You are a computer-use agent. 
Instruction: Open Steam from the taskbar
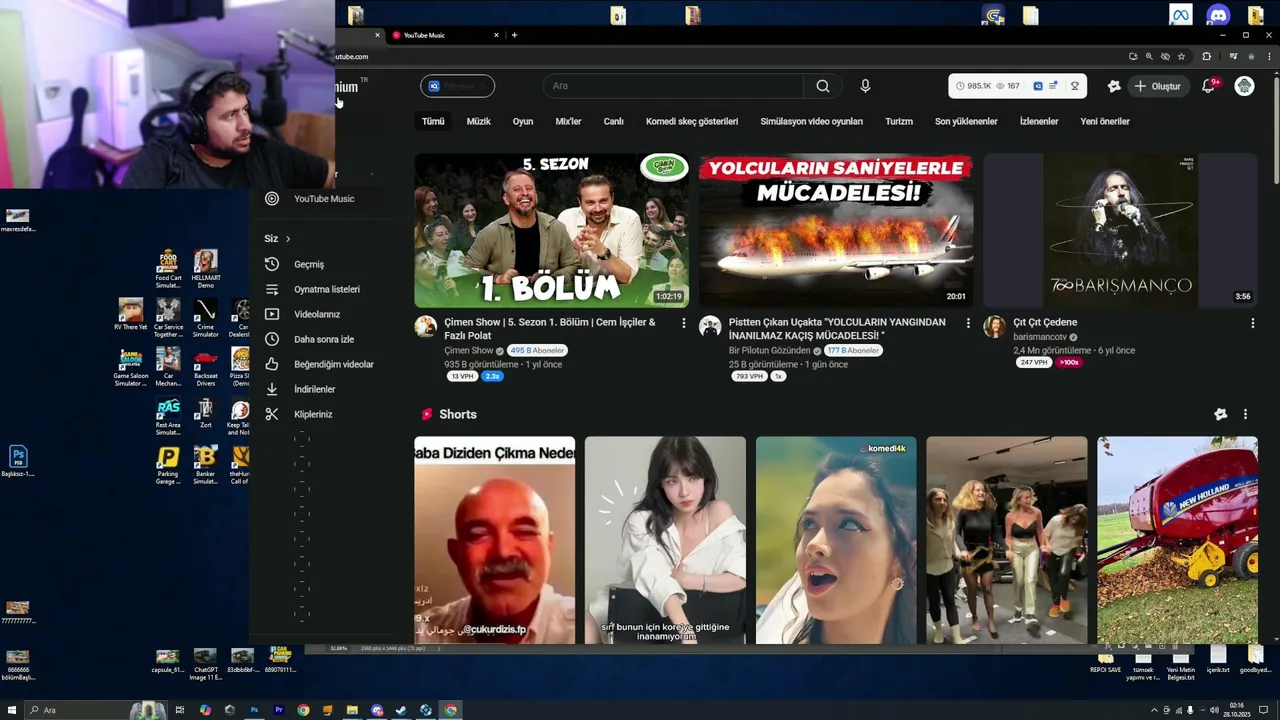(x=401, y=710)
